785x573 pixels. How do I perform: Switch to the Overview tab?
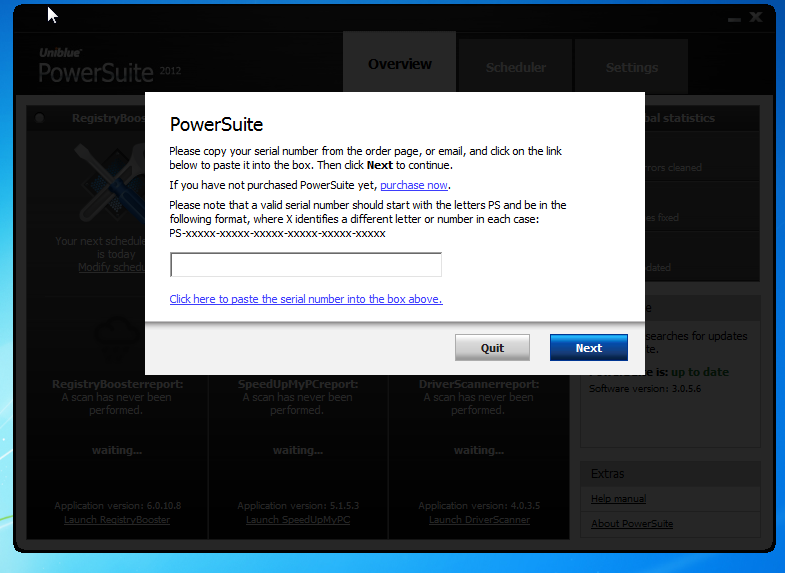click(x=400, y=64)
